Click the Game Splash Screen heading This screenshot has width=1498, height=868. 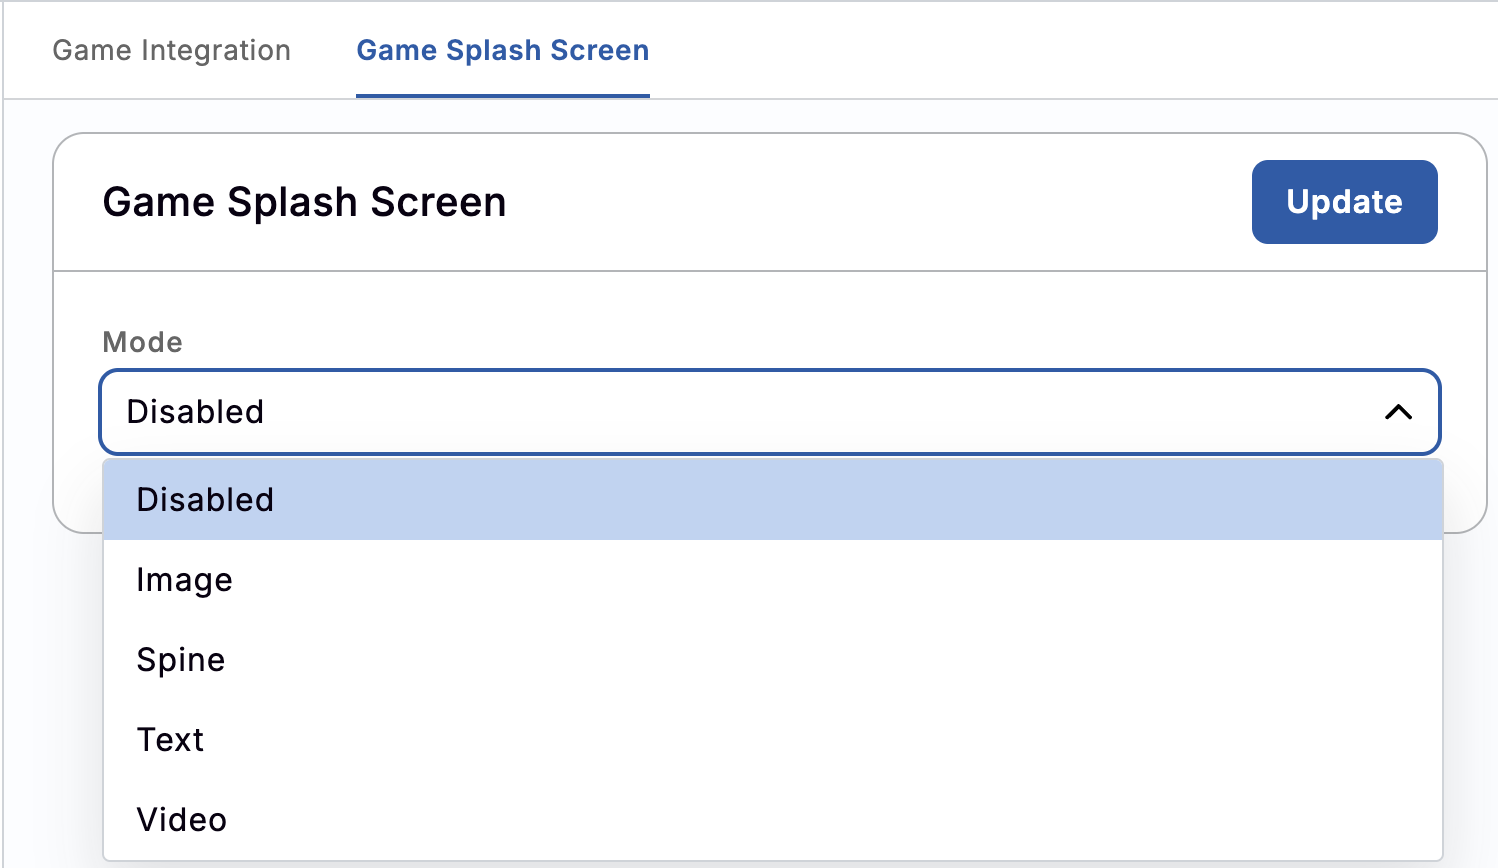click(304, 202)
